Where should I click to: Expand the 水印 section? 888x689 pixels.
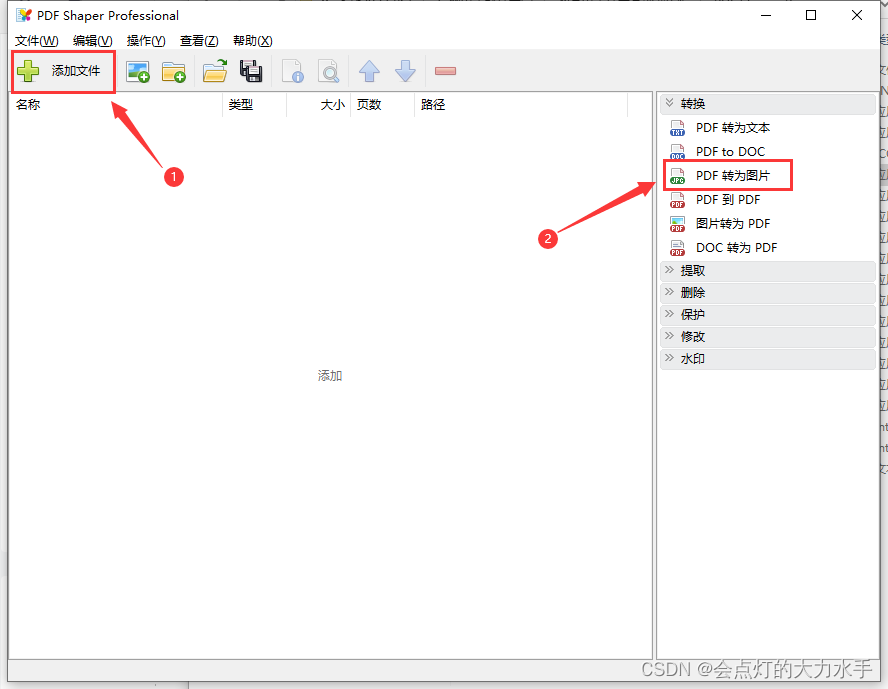[768, 359]
